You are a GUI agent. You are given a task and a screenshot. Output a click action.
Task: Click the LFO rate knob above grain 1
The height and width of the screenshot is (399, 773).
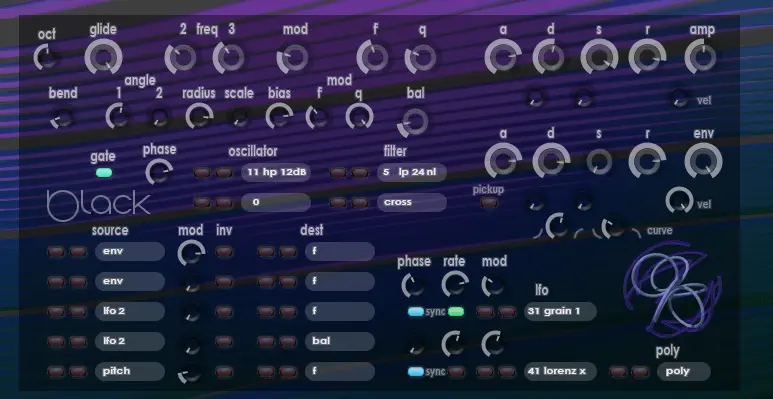point(455,285)
